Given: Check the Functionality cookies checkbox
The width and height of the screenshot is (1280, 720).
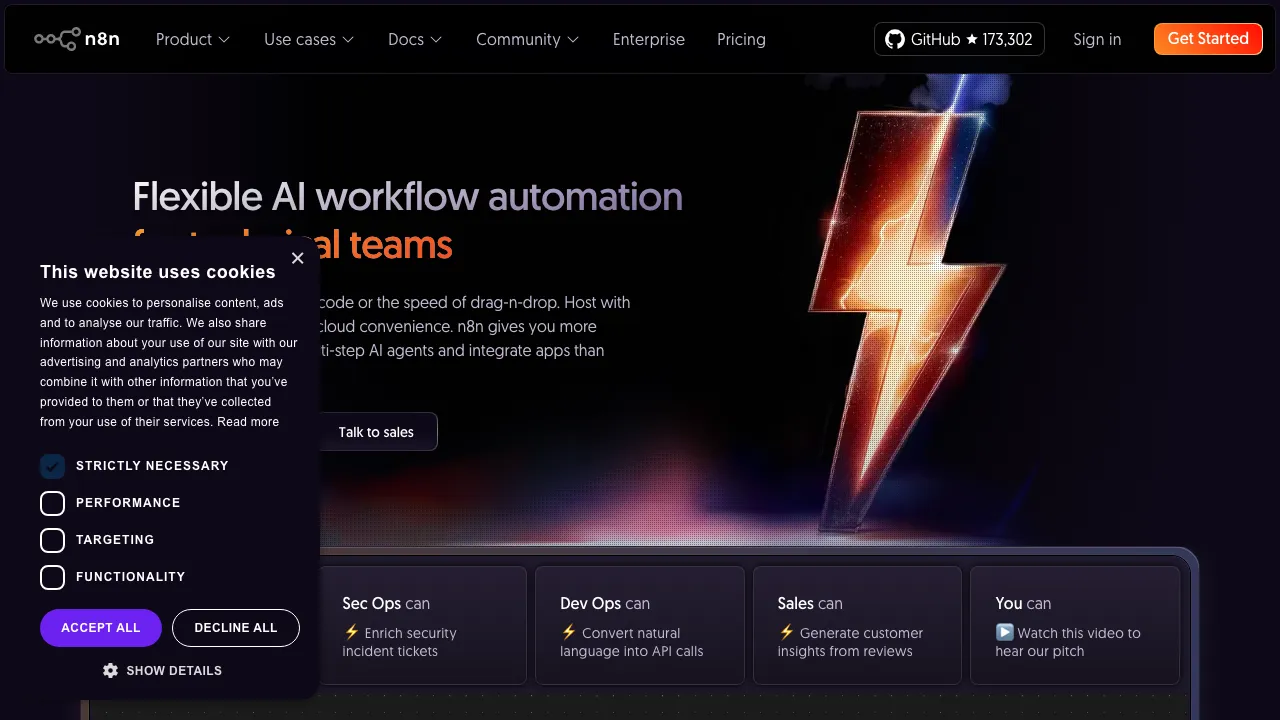Looking at the screenshot, I should 52,577.
